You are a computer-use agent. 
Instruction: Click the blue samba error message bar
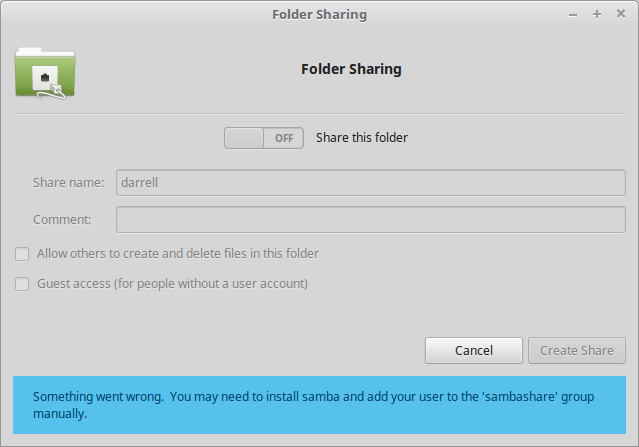coord(319,405)
